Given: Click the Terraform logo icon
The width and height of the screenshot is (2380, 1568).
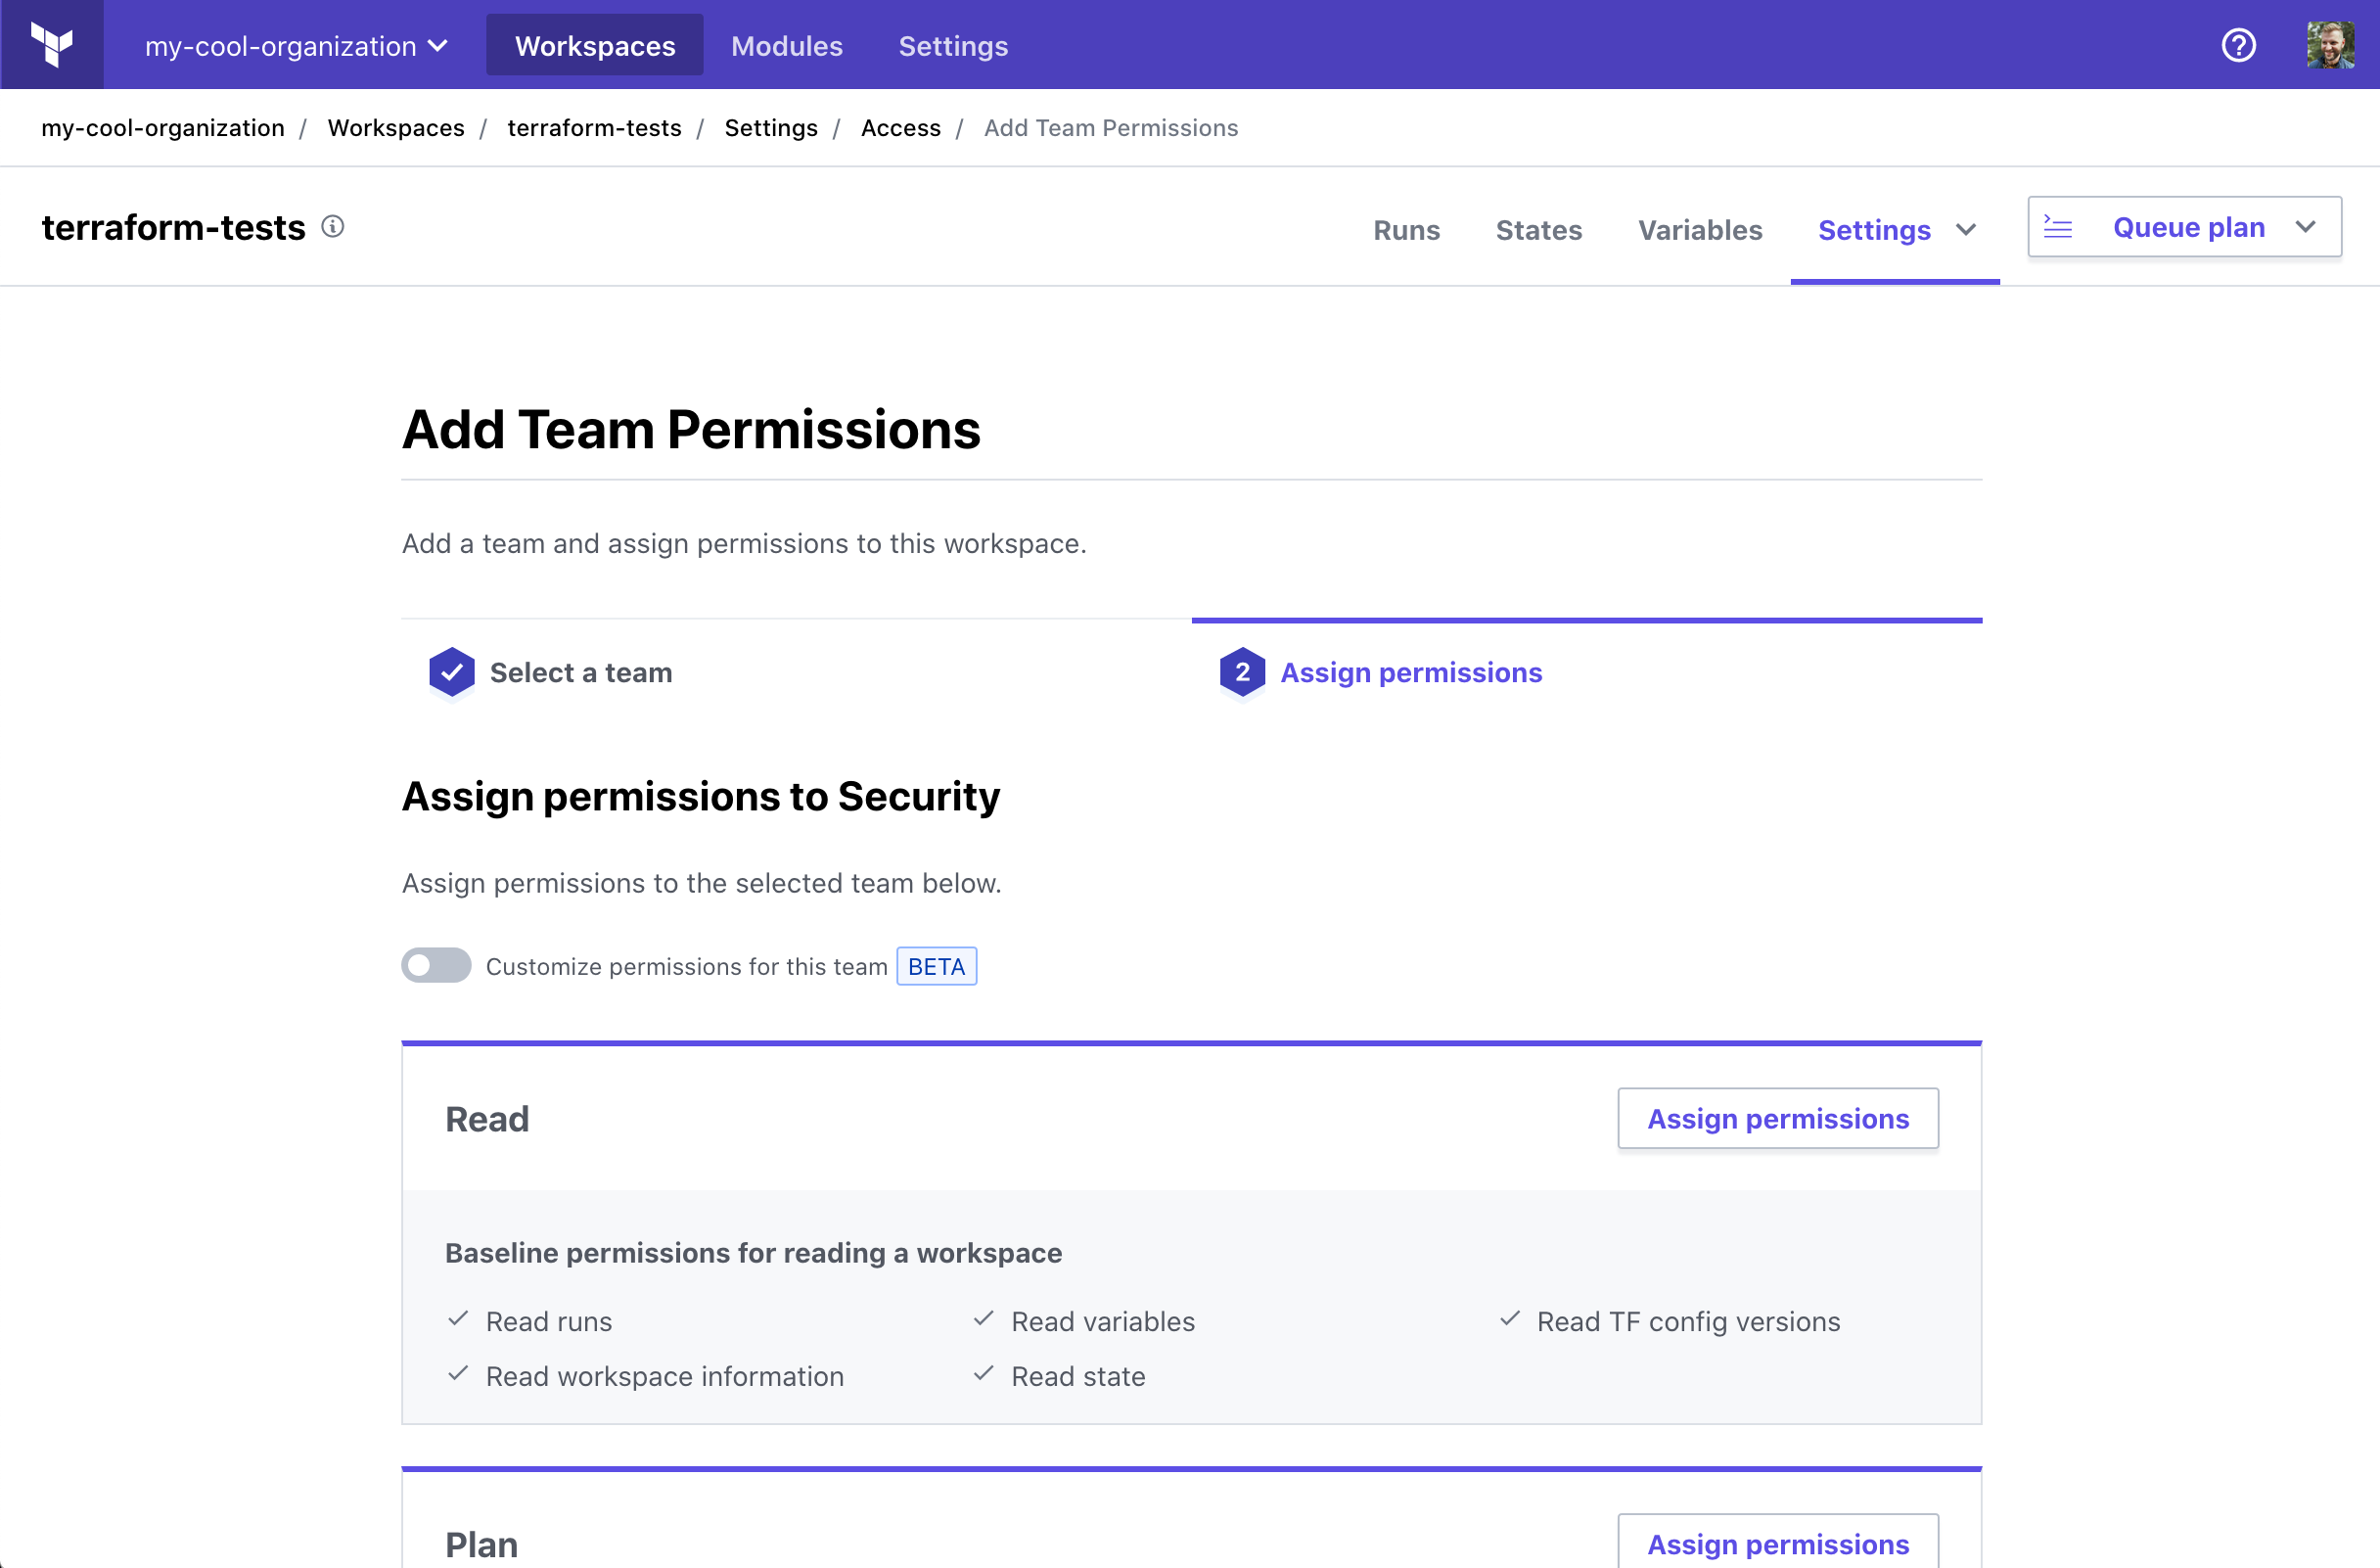Looking at the screenshot, I should pyautogui.click(x=52, y=45).
